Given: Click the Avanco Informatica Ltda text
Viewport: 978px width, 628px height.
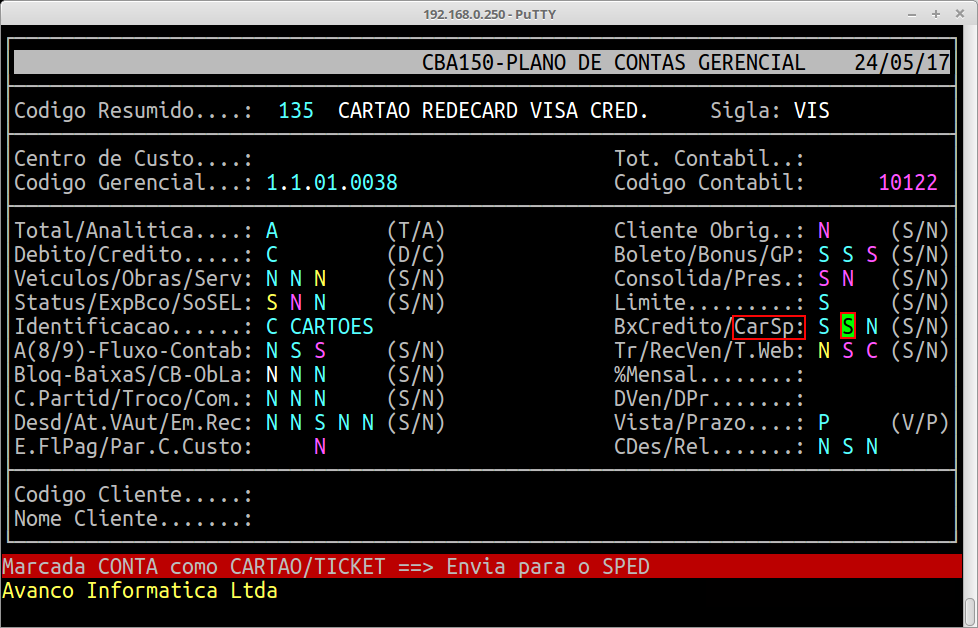Looking at the screenshot, I should point(140,591).
